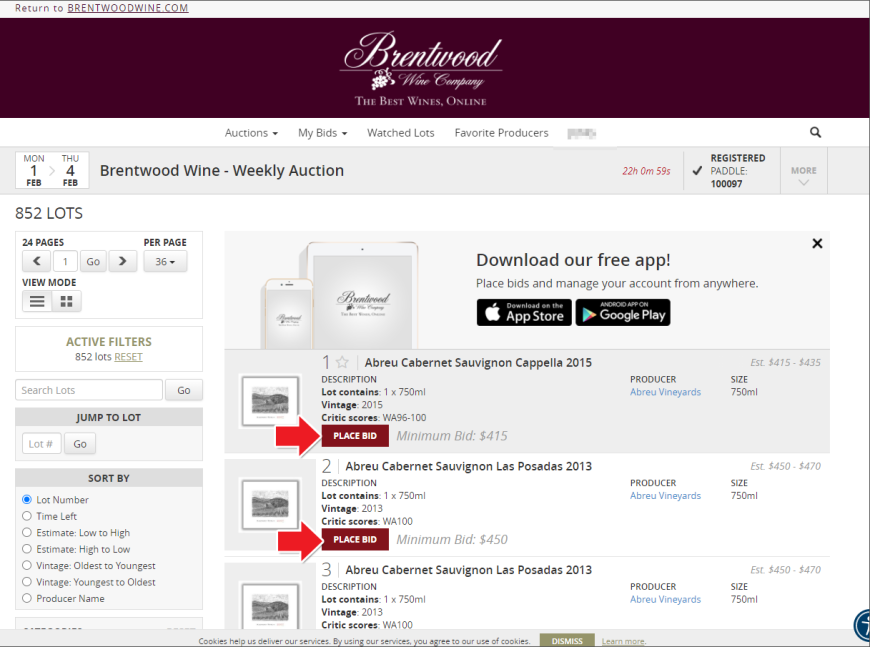Switch to grid view mode
The width and height of the screenshot is (870, 647).
coord(67,301)
